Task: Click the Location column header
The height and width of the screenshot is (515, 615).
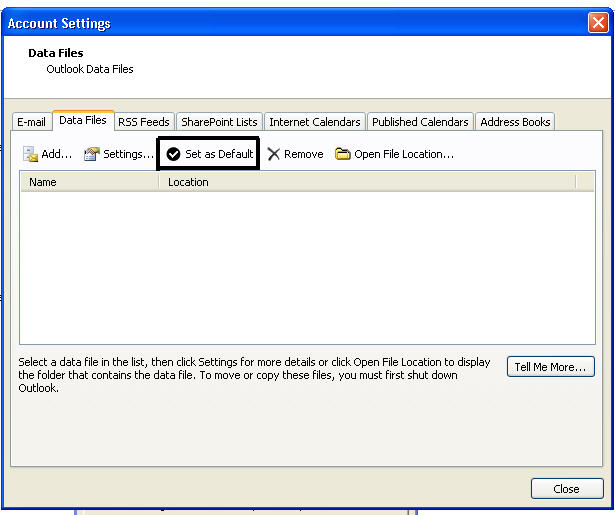Action: (367, 182)
